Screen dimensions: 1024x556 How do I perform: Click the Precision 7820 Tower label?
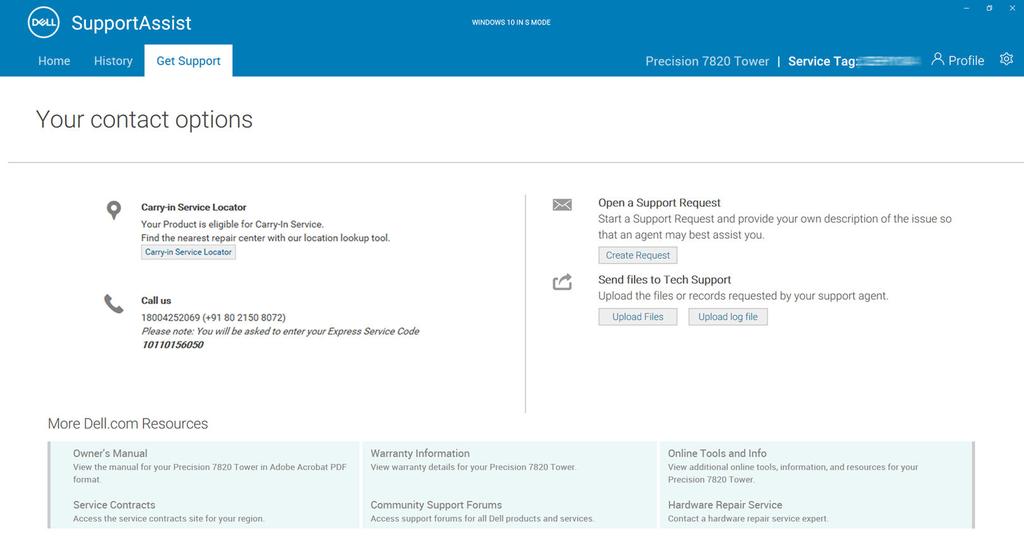pyautogui.click(x=707, y=61)
